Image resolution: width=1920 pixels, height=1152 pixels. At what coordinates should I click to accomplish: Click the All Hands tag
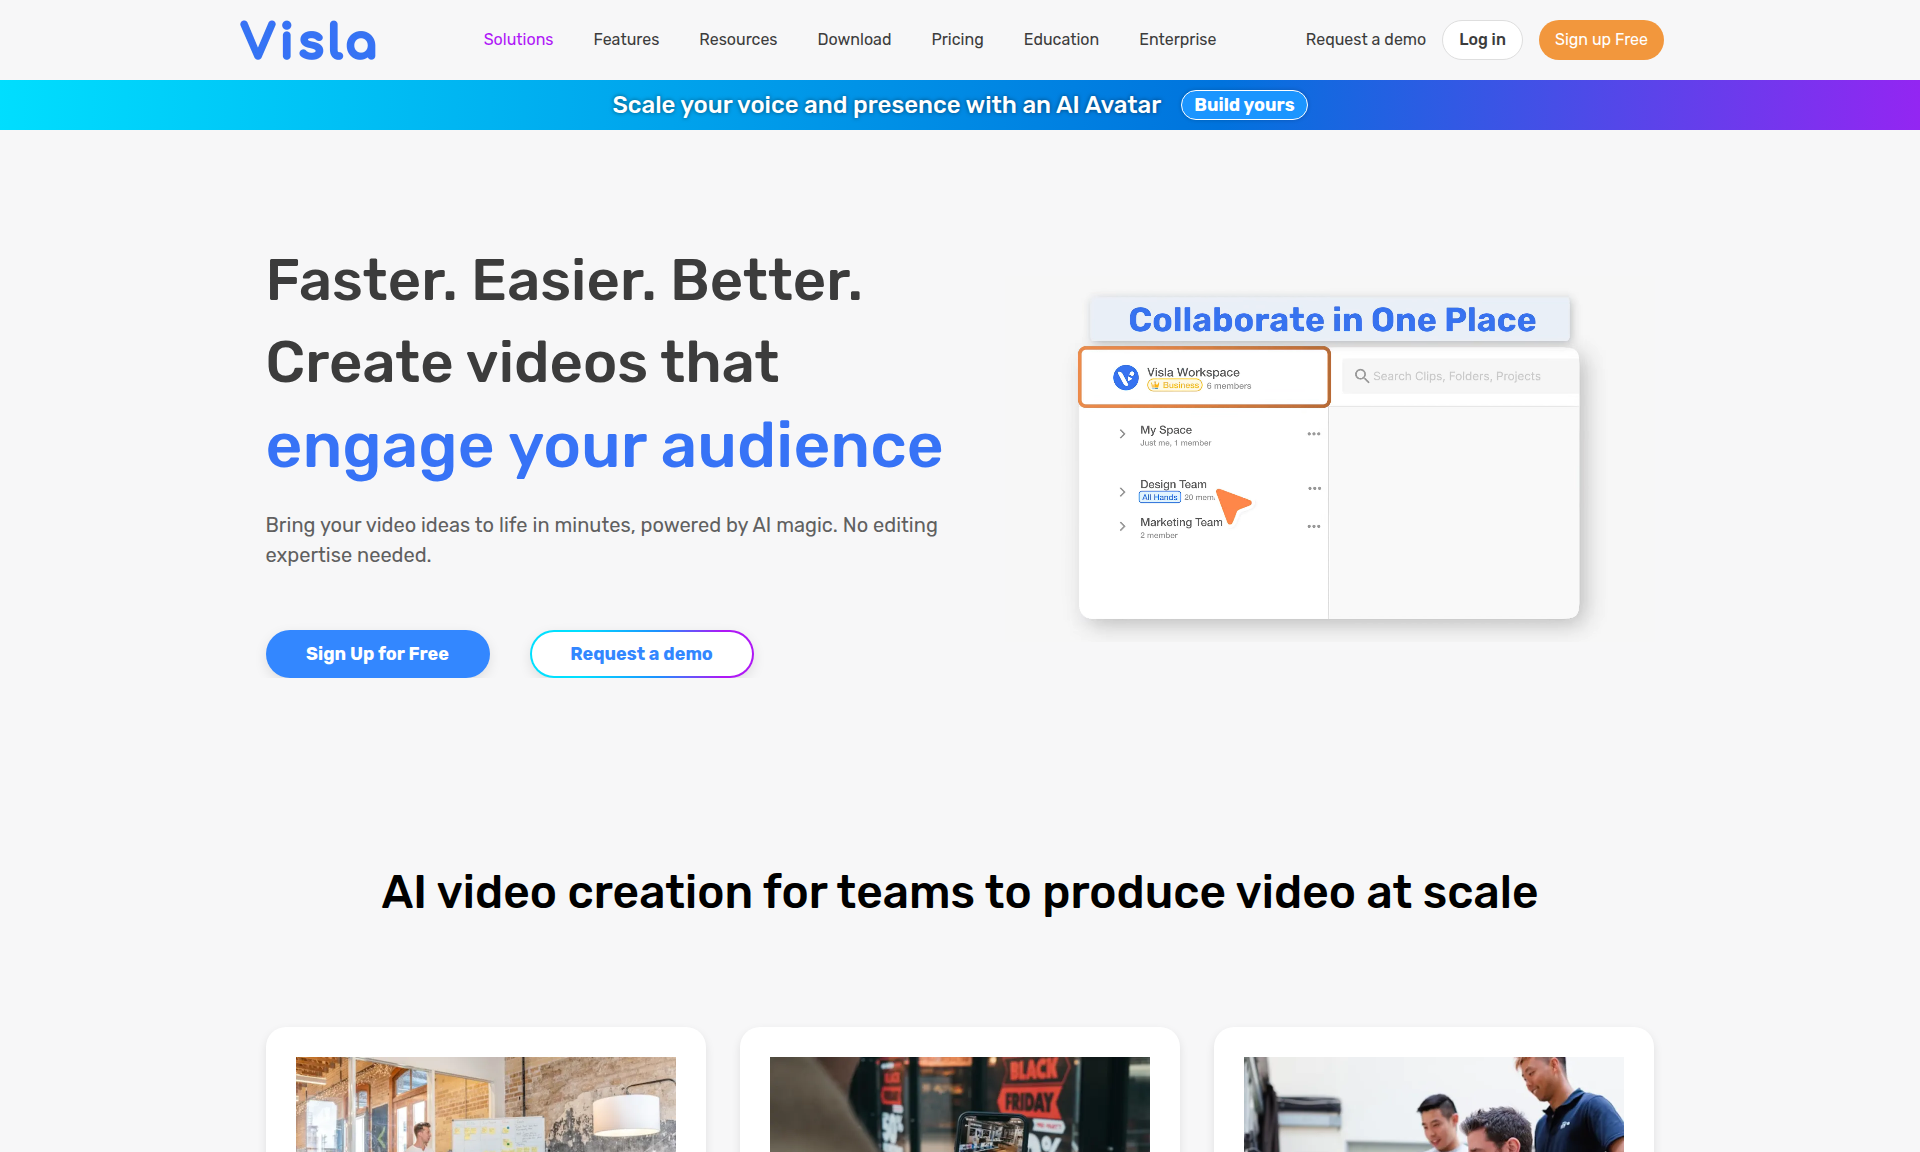click(x=1160, y=497)
